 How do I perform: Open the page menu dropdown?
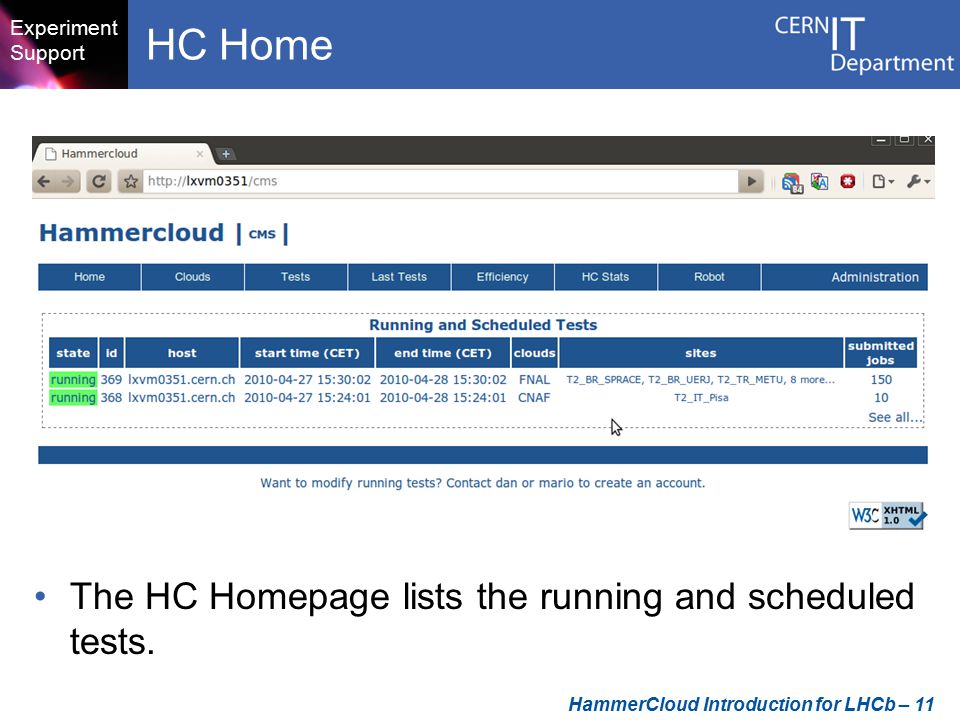pyautogui.click(x=883, y=181)
